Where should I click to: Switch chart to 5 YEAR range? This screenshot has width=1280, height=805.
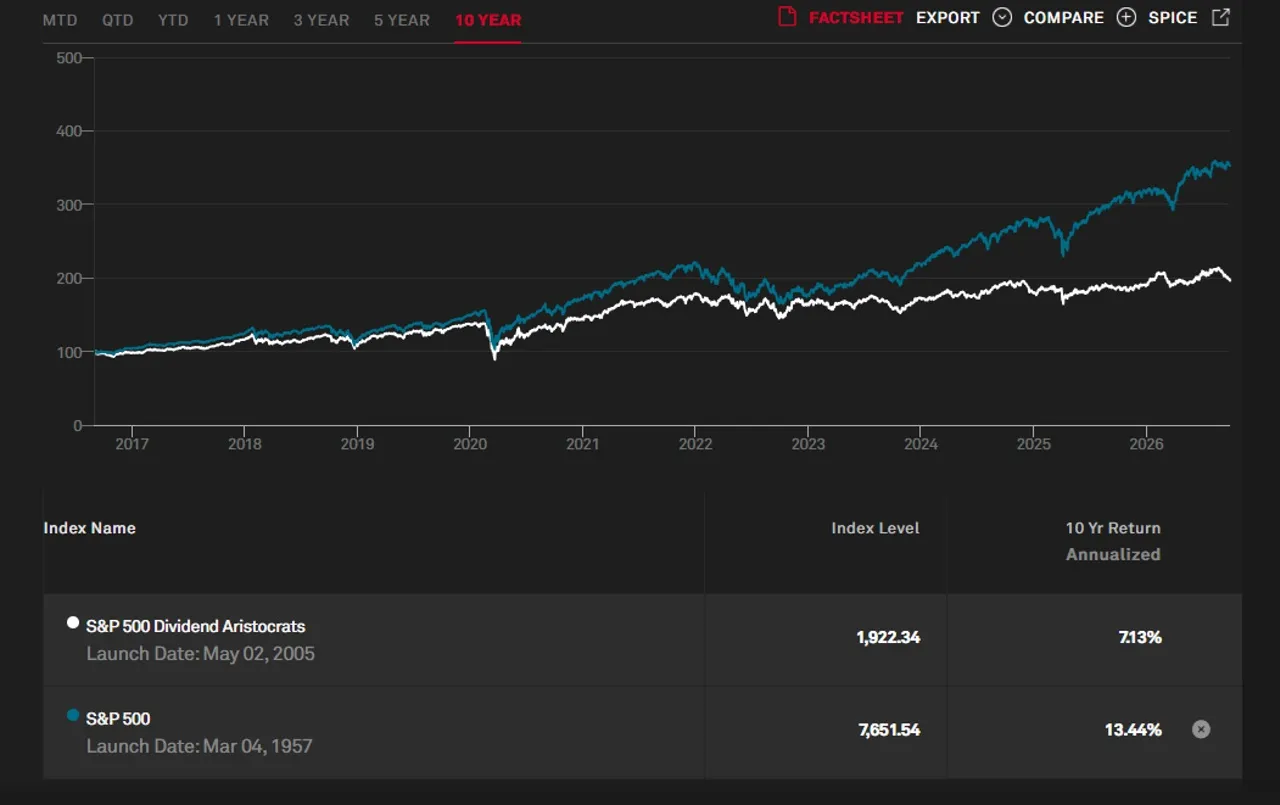(x=402, y=20)
